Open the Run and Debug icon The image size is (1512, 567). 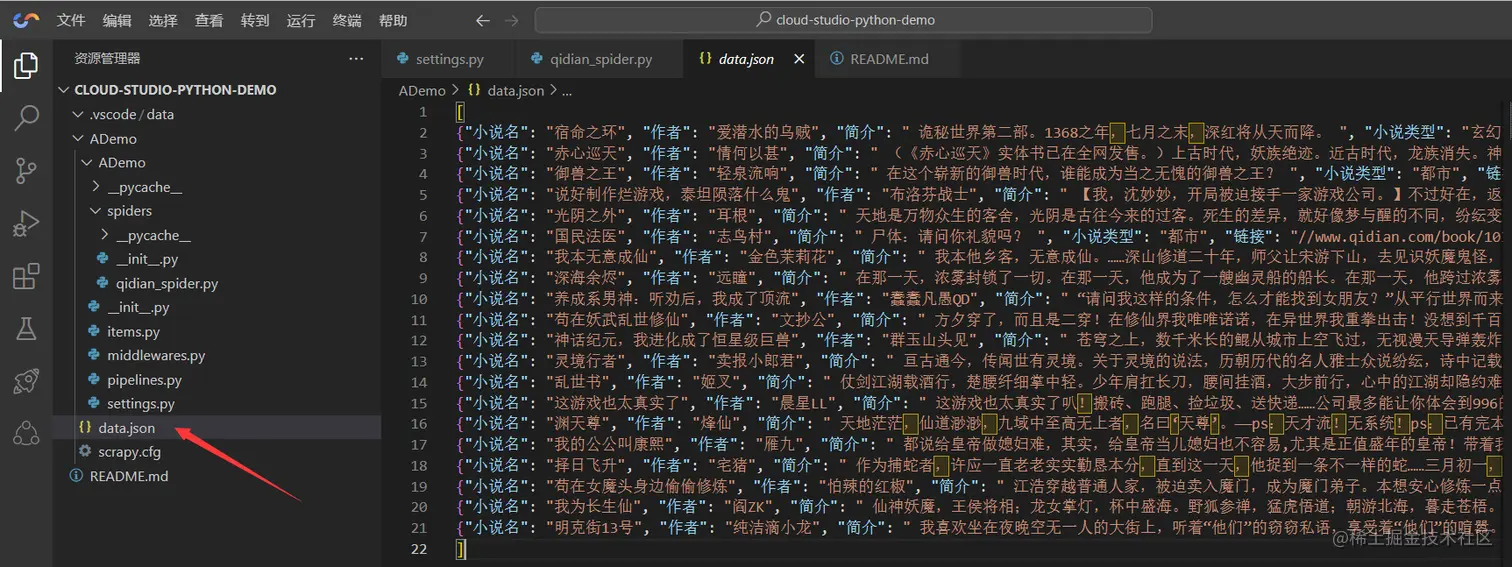(x=26, y=223)
